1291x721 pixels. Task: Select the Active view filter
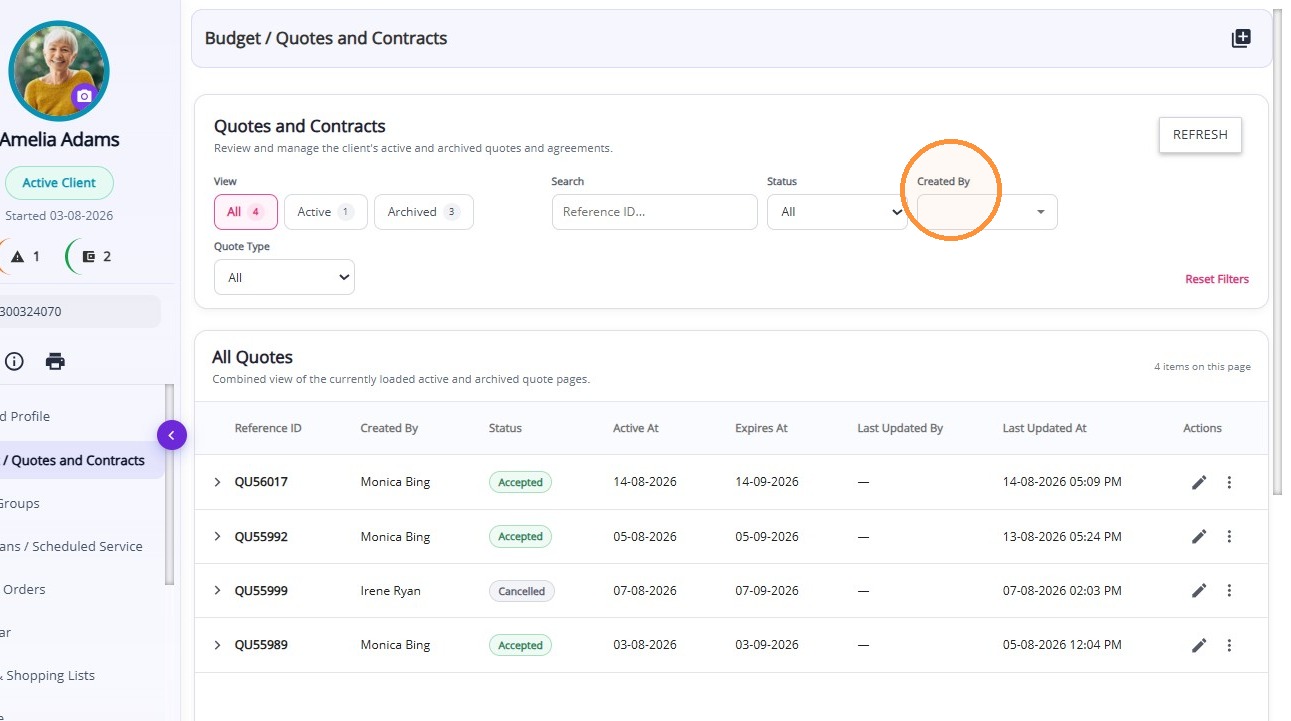(x=326, y=212)
